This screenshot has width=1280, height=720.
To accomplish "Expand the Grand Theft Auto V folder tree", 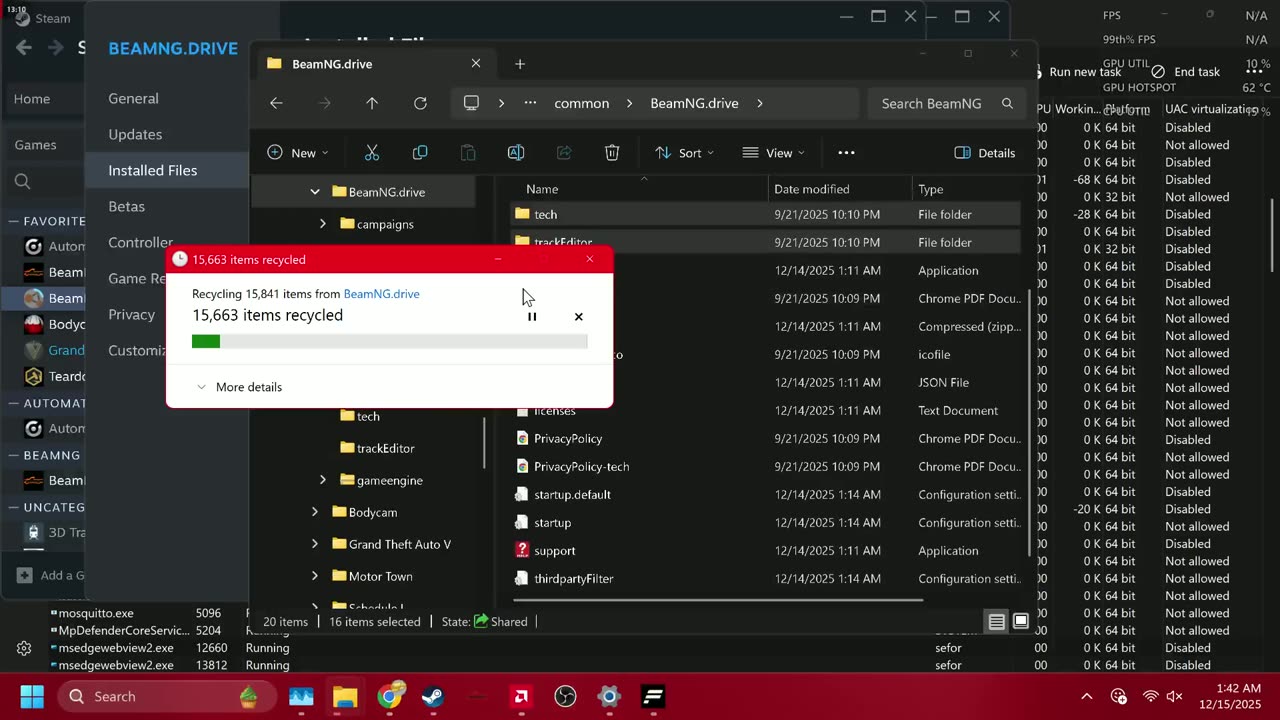I will pyautogui.click(x=315, y=544).
